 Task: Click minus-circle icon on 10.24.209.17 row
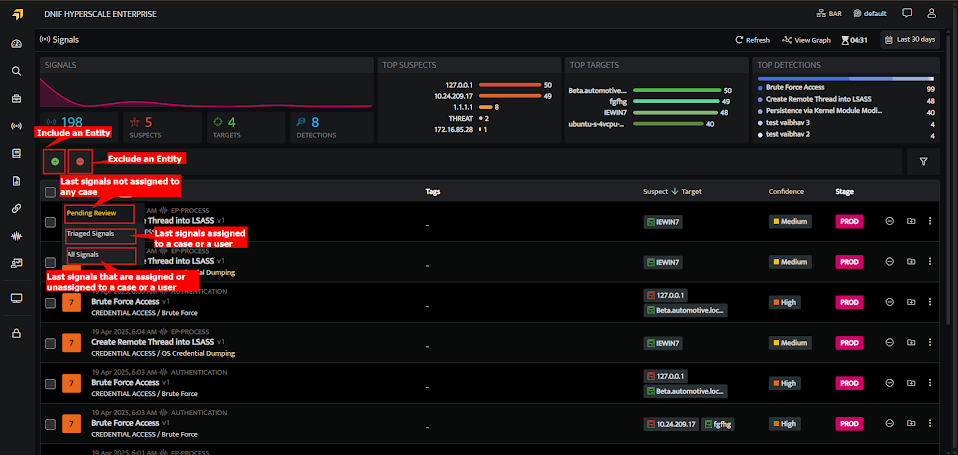890,423
